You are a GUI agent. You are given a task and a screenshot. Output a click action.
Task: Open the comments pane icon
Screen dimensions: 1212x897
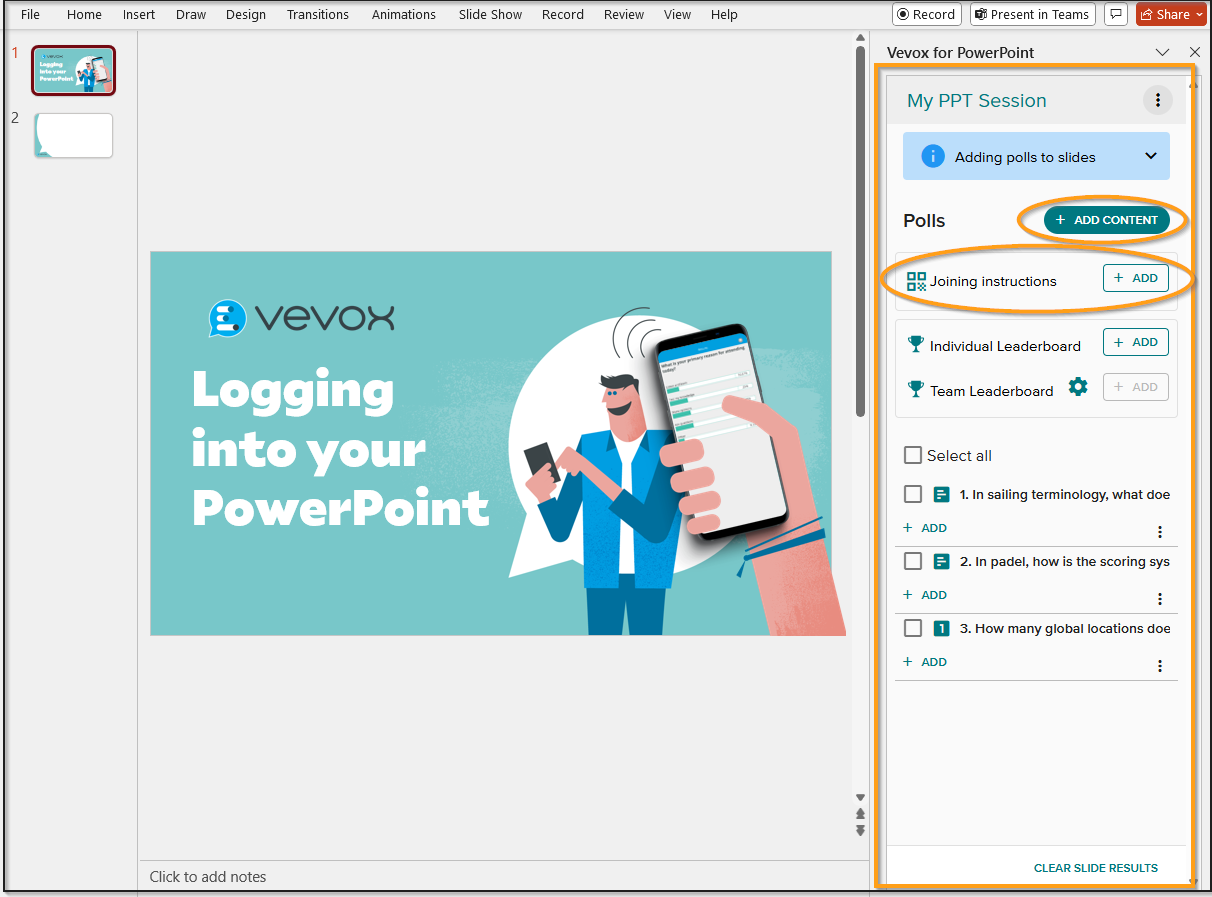point(1117,14)
